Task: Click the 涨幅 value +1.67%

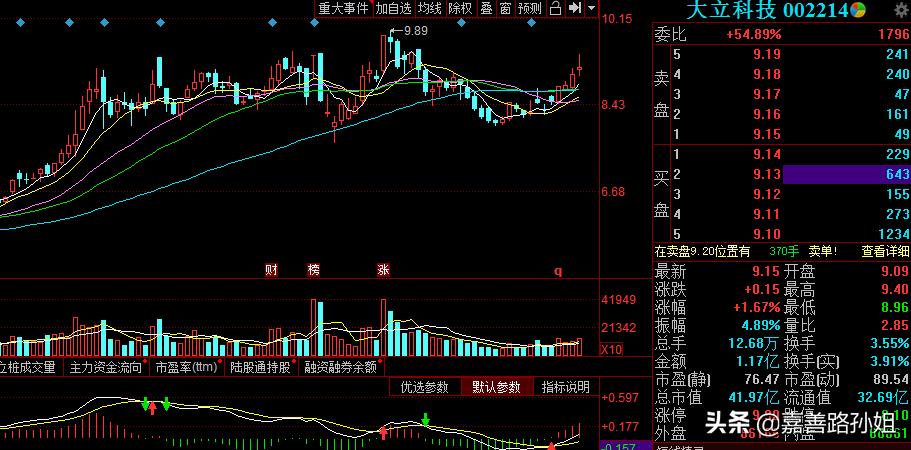Action: 755,307
